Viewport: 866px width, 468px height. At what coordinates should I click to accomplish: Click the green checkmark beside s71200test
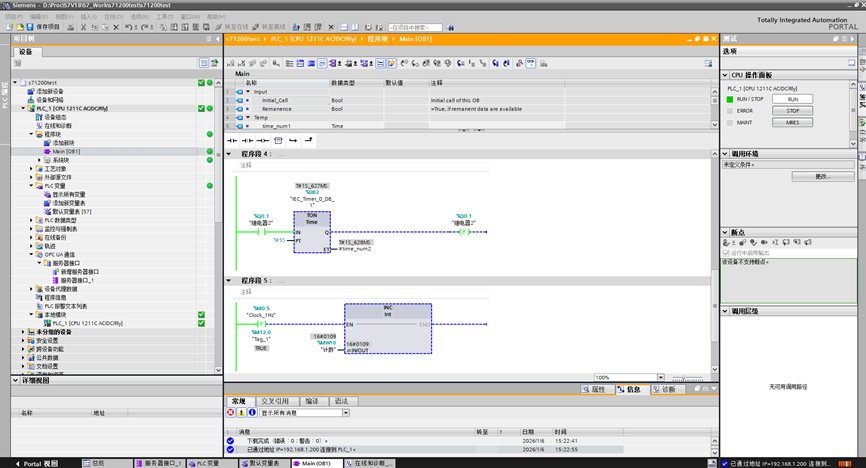[202, 83]
